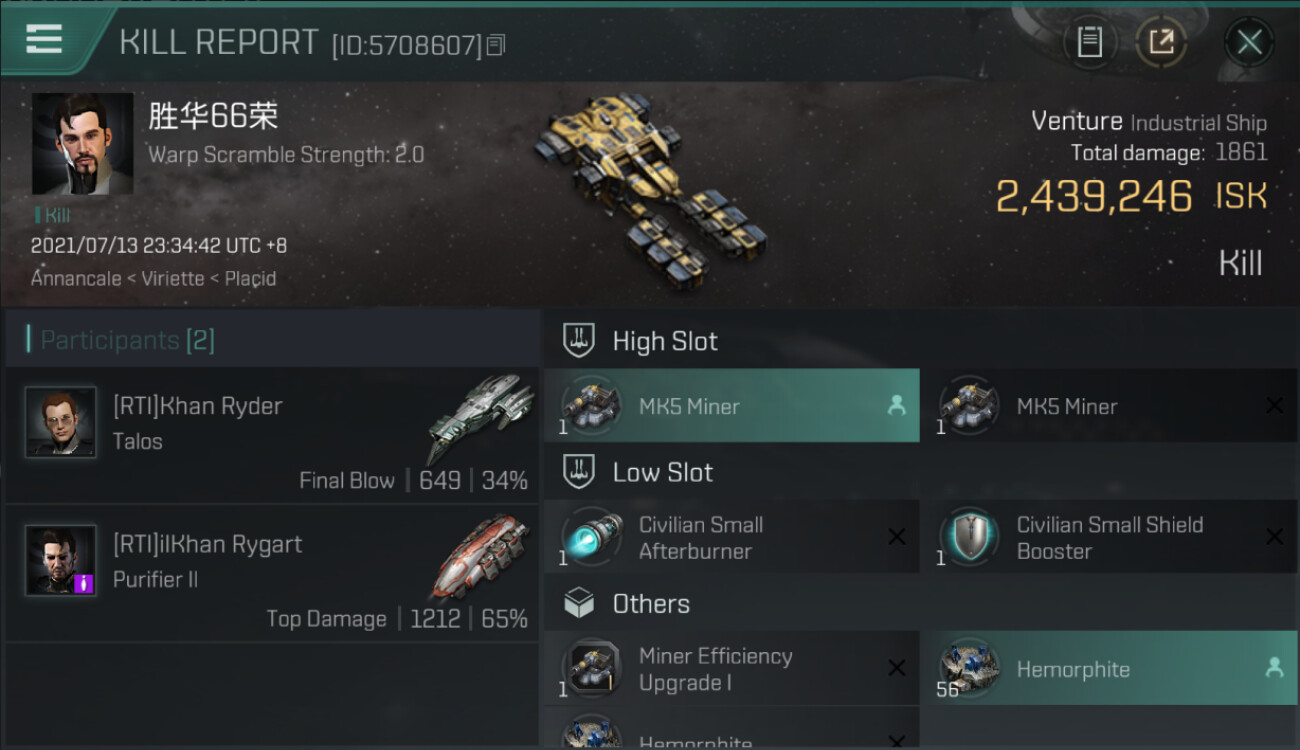1300x750 pixels.
Task: Open Khan Ryder's pilot portrait
Action: pos(61,422)
